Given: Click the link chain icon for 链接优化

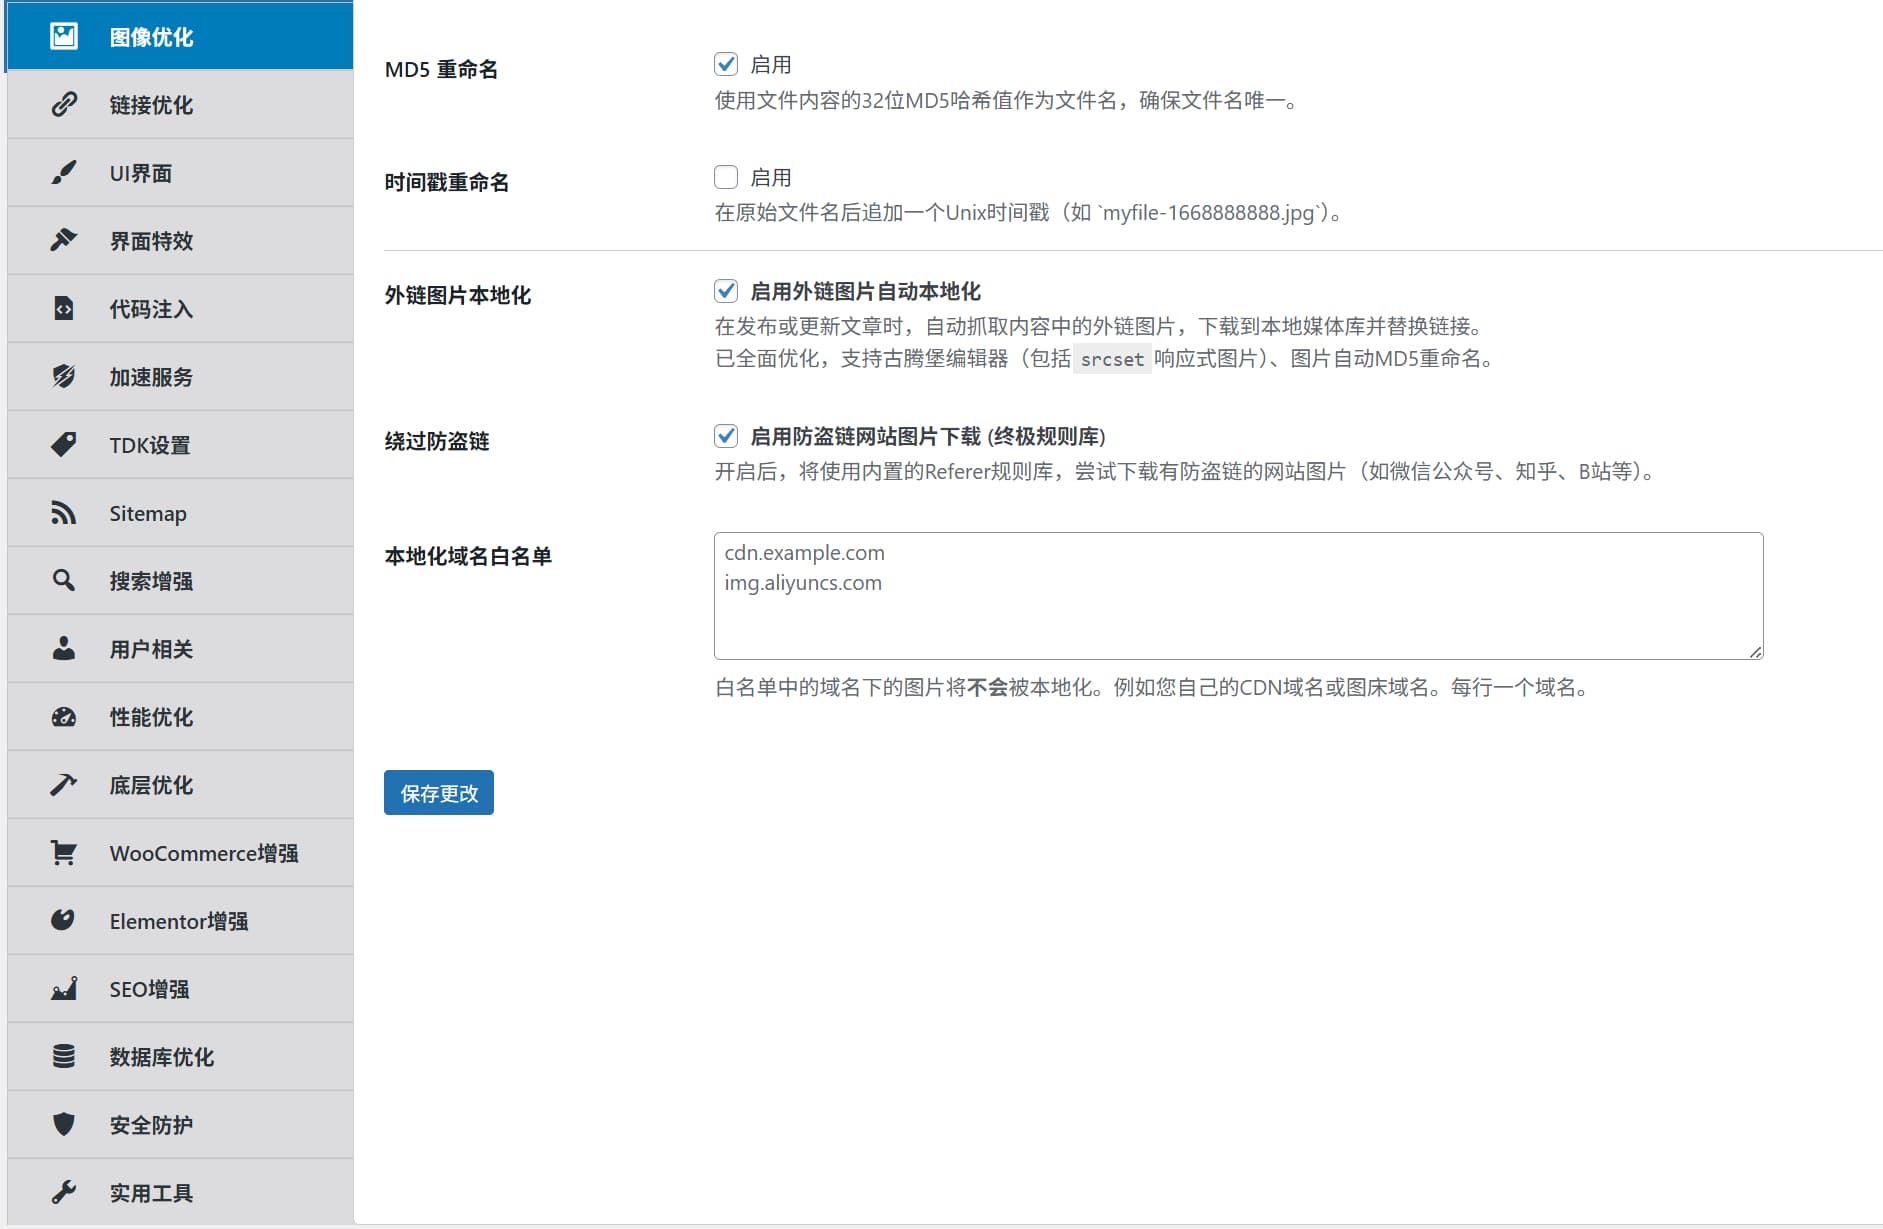Looking at the screenshot, I should coord(64,104).
